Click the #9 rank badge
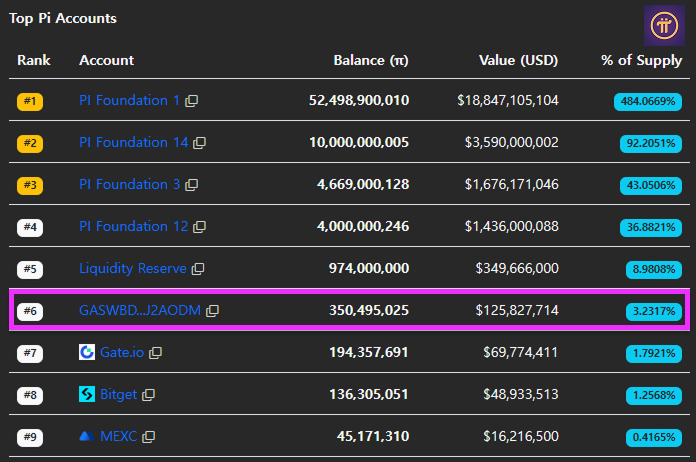Image resolution: width=696 pixels, height=462 pixels. pyautogui.click(x=30, y=438)
